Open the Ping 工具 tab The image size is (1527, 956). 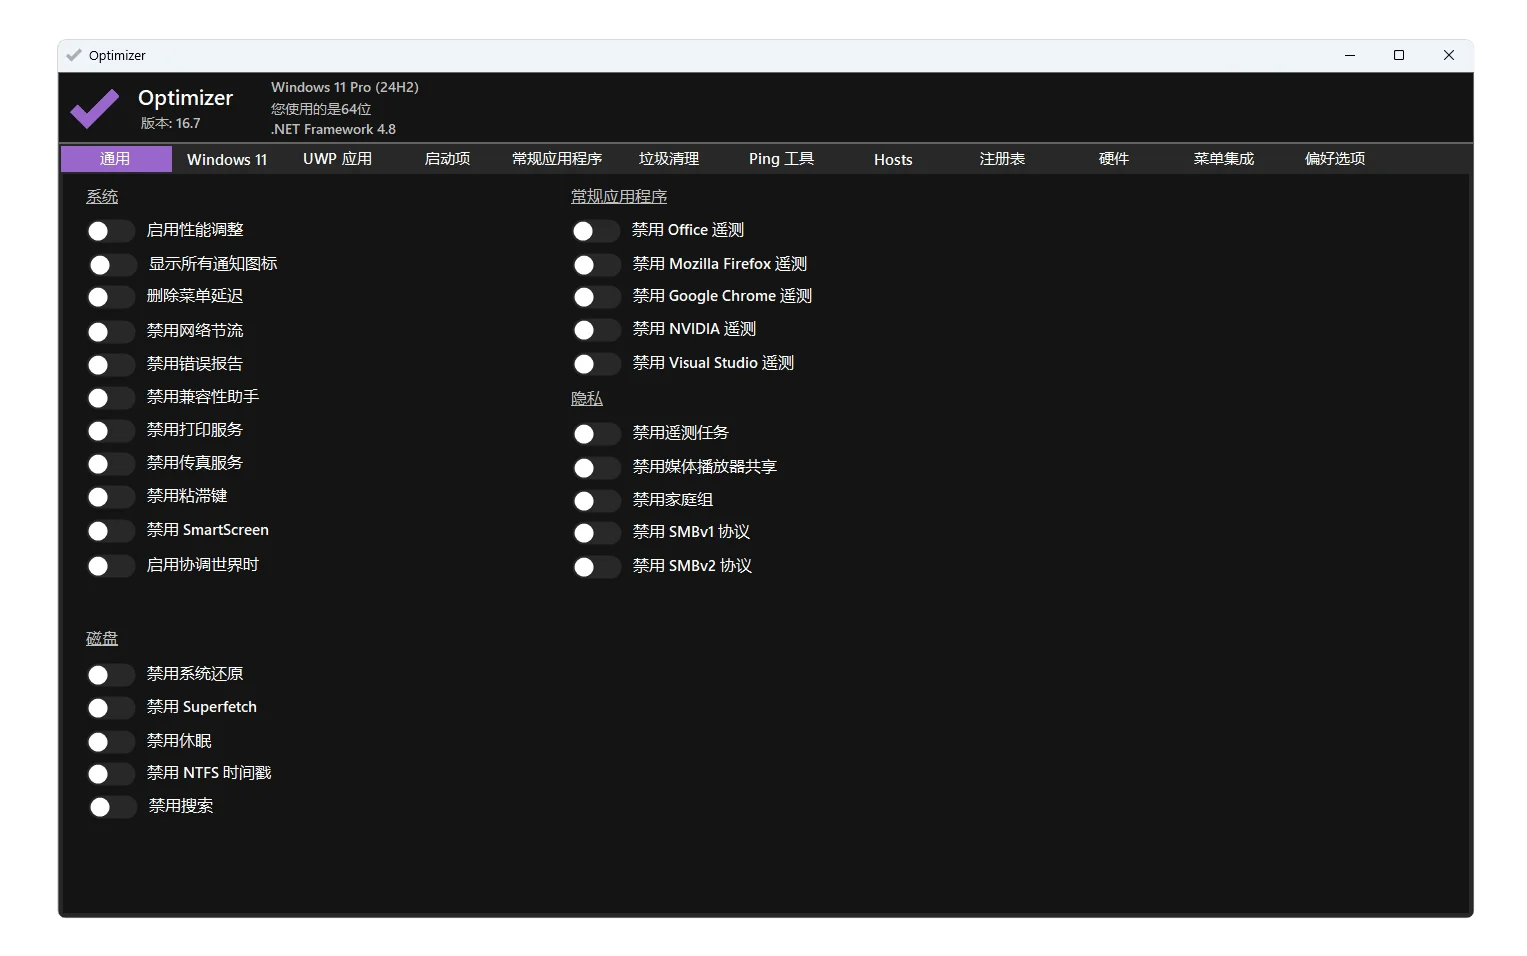tap(781, 159)
